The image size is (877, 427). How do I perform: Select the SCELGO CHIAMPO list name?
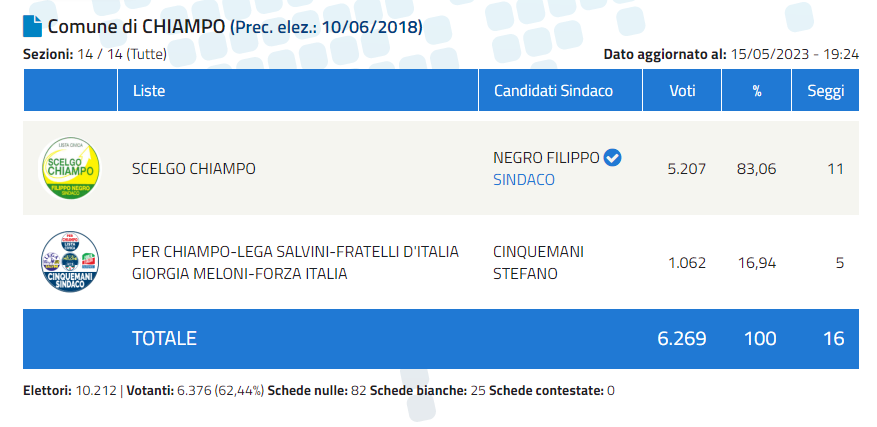pyautogui.click(x=194, y=168)
